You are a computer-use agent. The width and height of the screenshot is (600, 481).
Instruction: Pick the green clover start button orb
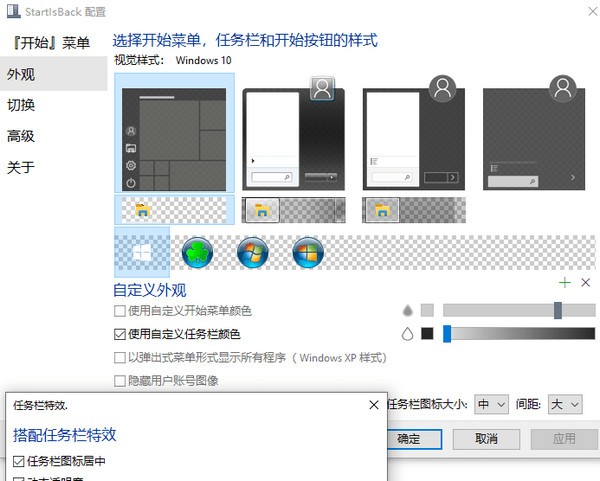click(x=197, y=253)
